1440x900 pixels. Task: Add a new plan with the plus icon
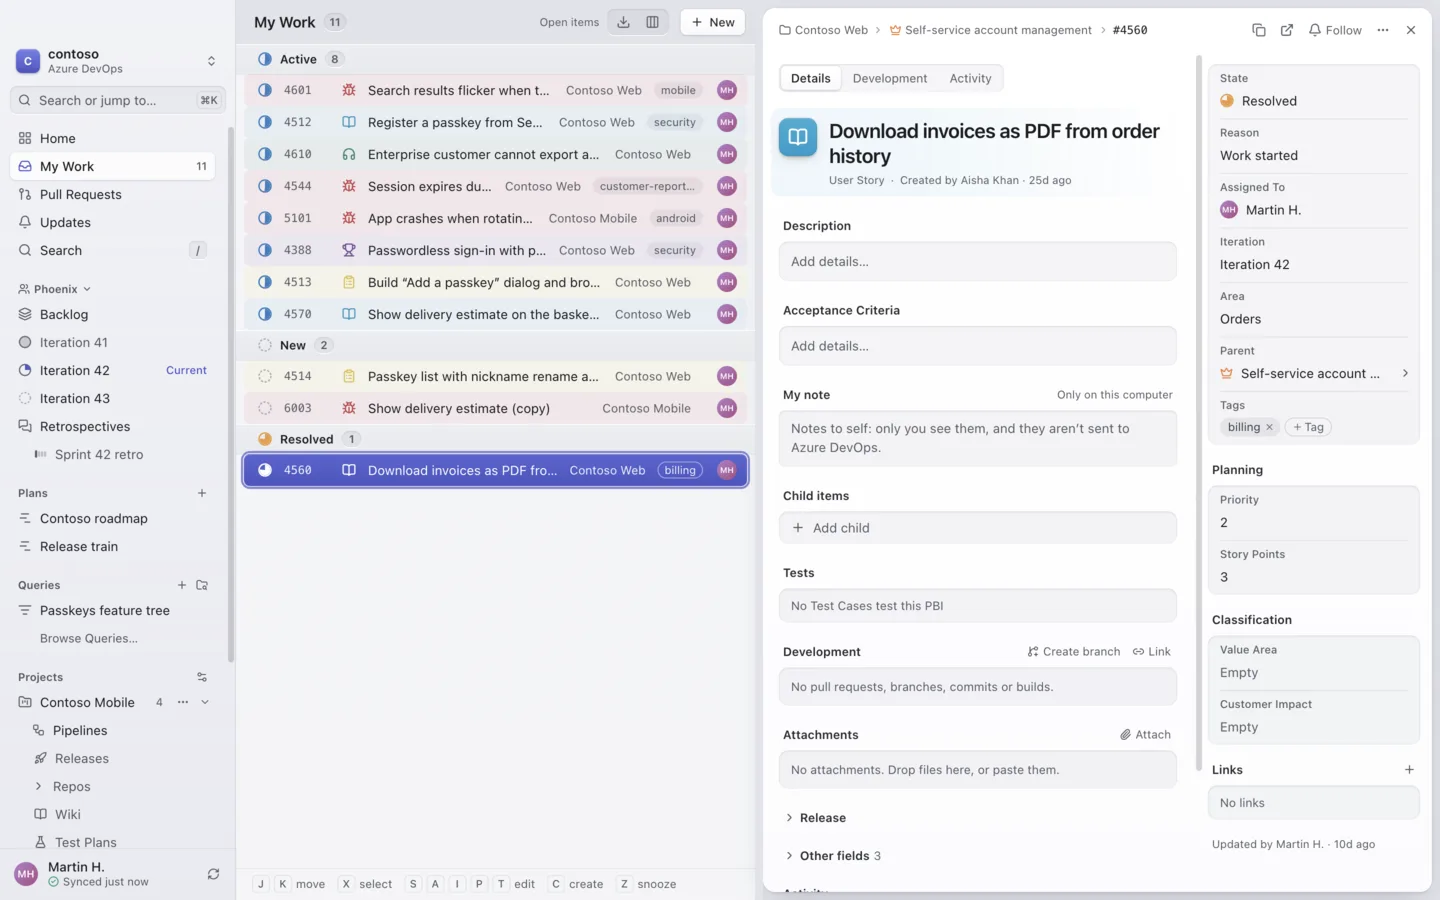point(202,493)
